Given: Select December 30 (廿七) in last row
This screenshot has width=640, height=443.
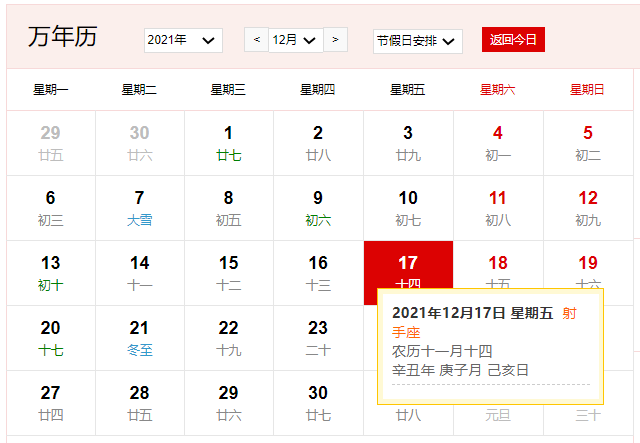Looking at the screenshot, I should [x=318, y=403].
